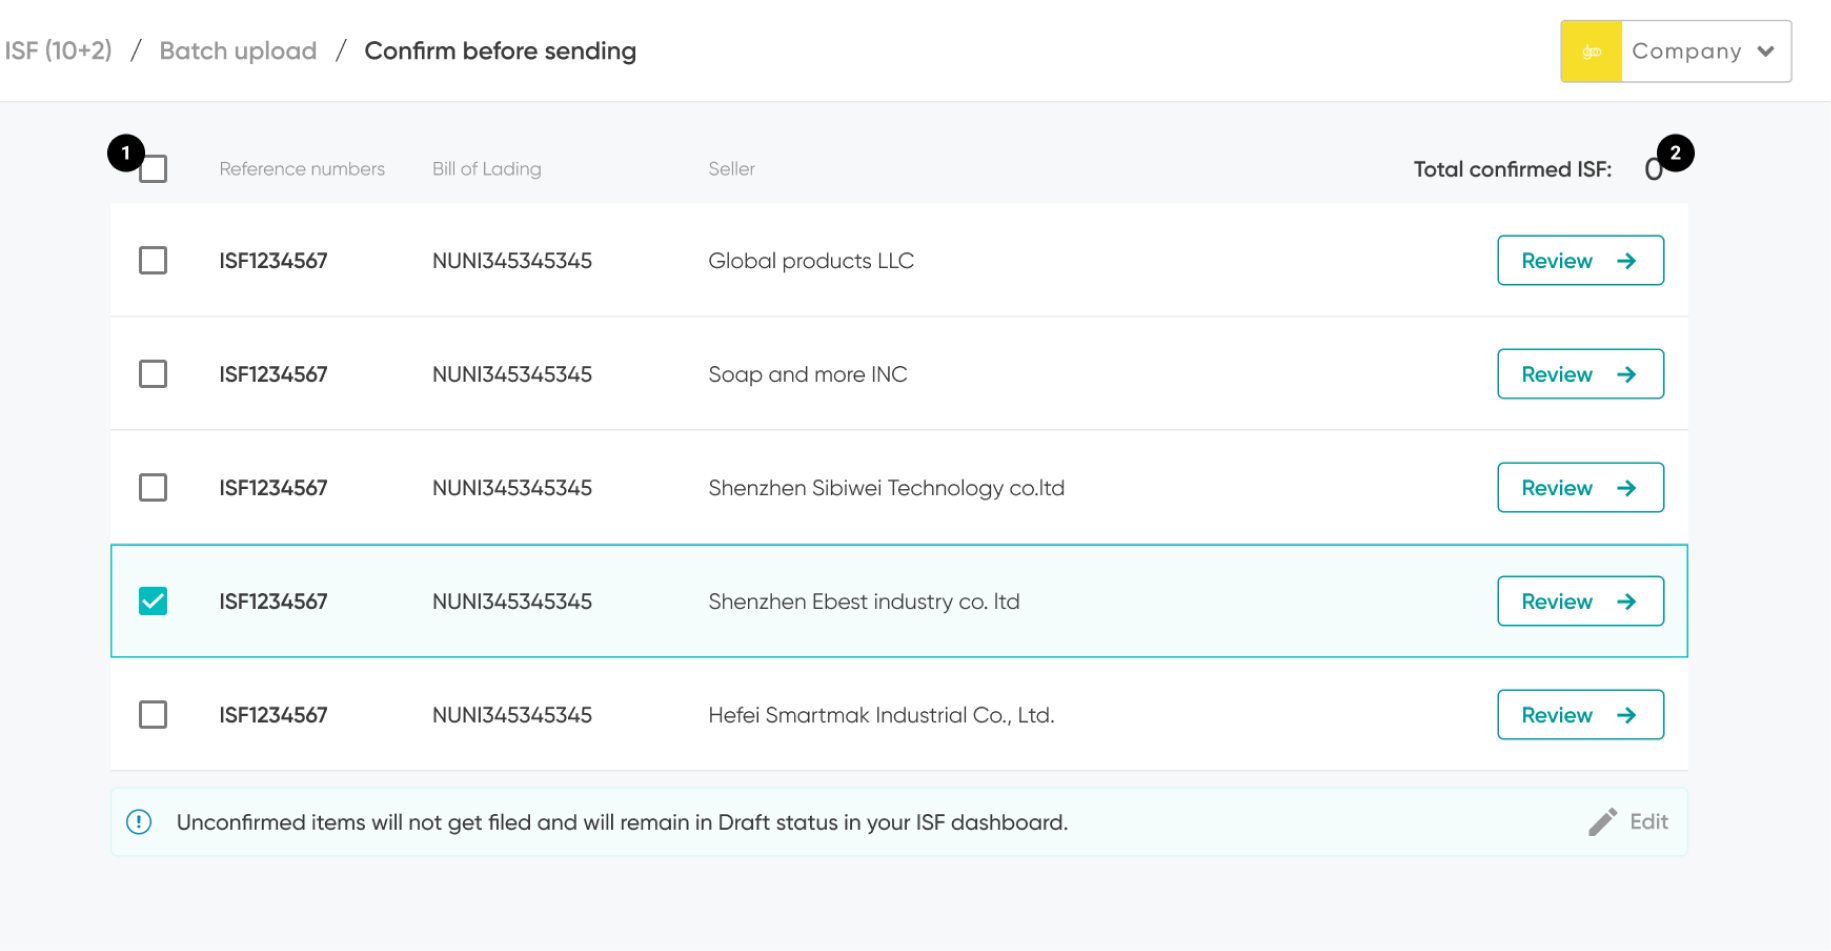Click bill of lading in Global products row
Image resolution: width=1831 pixels, height=951 pixels.
[512, 261]
